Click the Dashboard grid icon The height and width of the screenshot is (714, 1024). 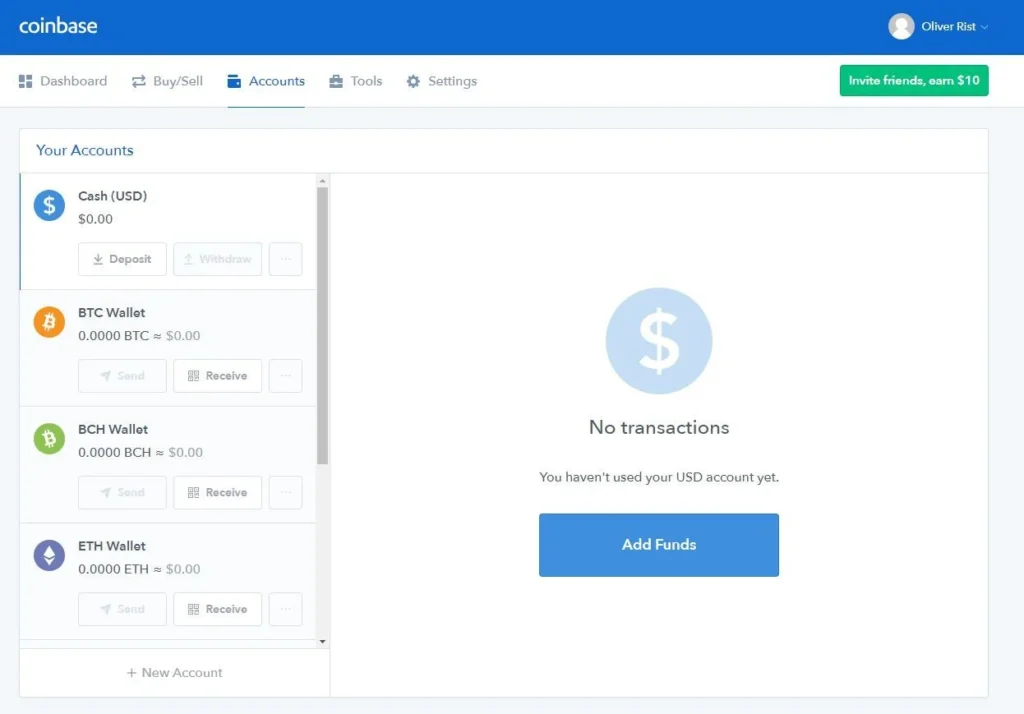point(25,81)
